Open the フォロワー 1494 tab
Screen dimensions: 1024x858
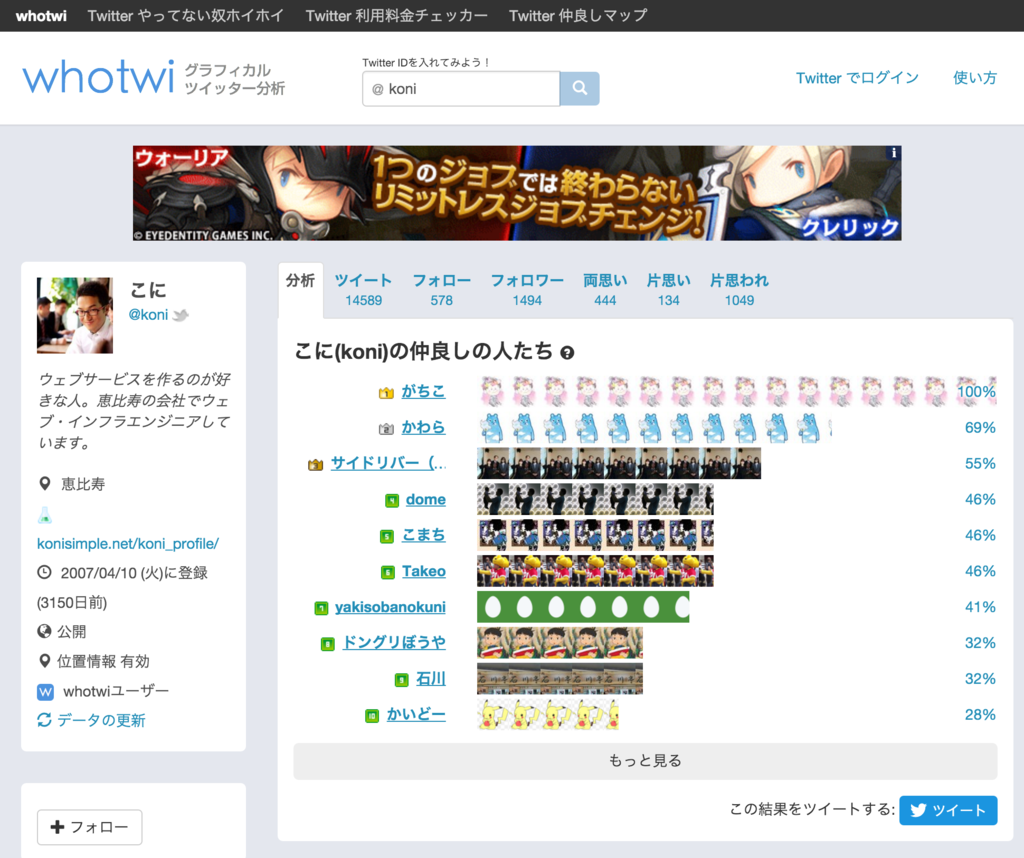(527, 290)
